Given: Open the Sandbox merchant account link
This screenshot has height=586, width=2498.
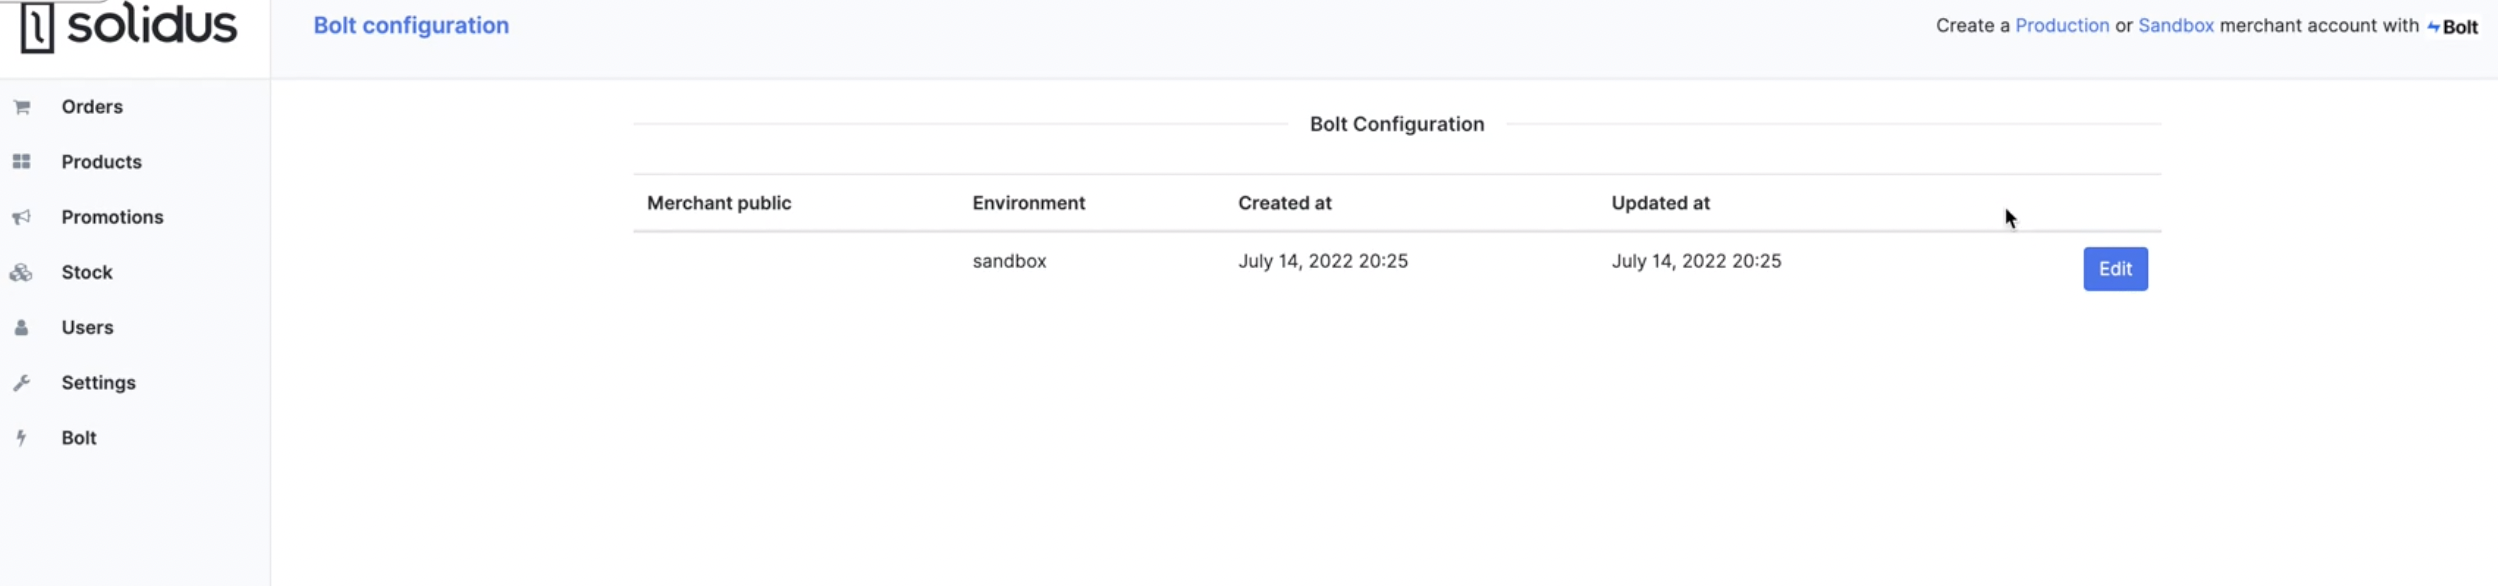Looking at the screenshot, I should point(2176,26).
